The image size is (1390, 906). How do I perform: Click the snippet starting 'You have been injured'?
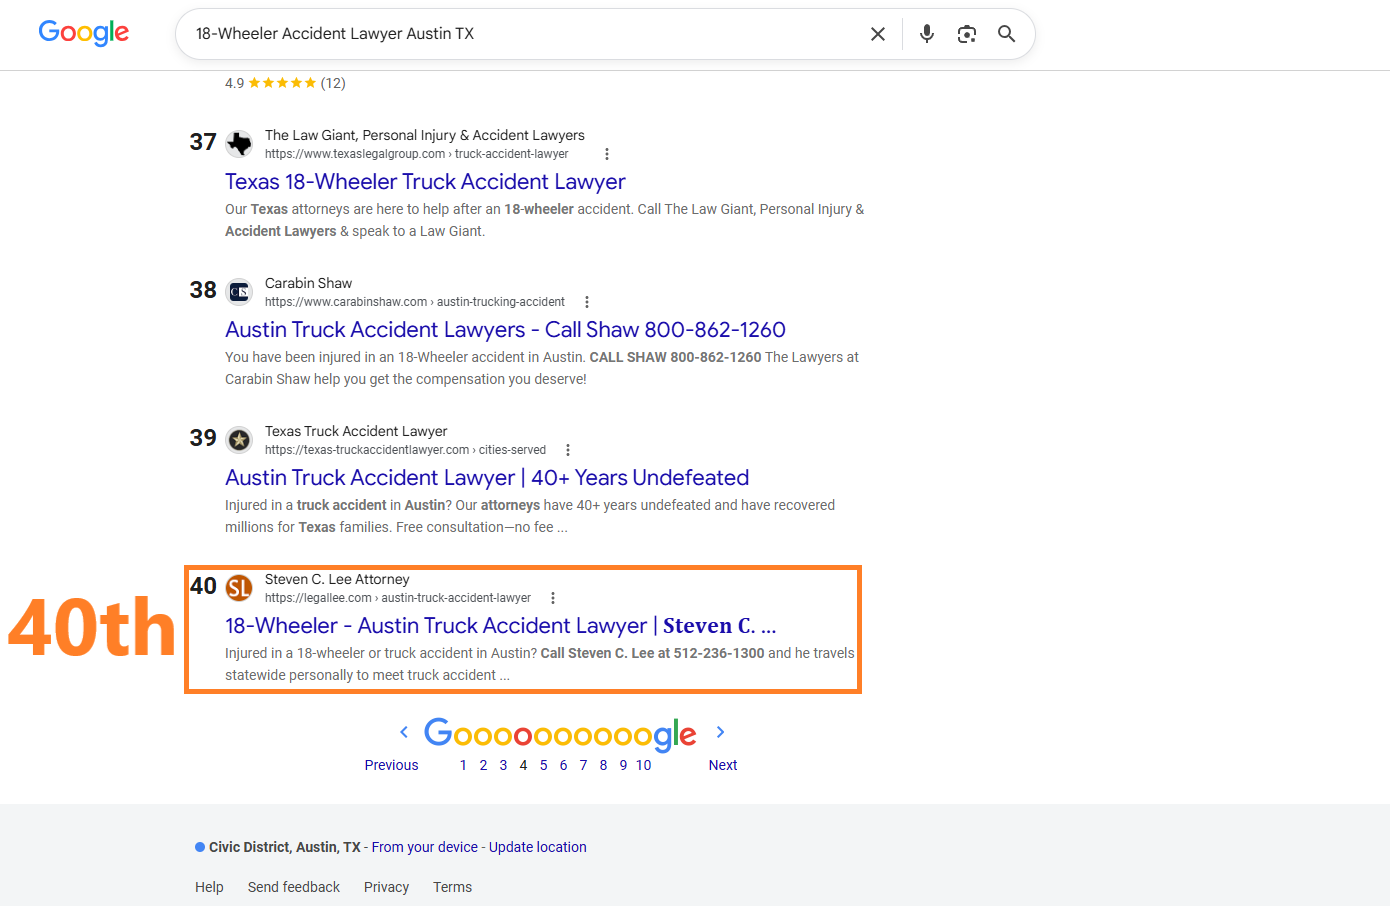[x=542, y=368]
